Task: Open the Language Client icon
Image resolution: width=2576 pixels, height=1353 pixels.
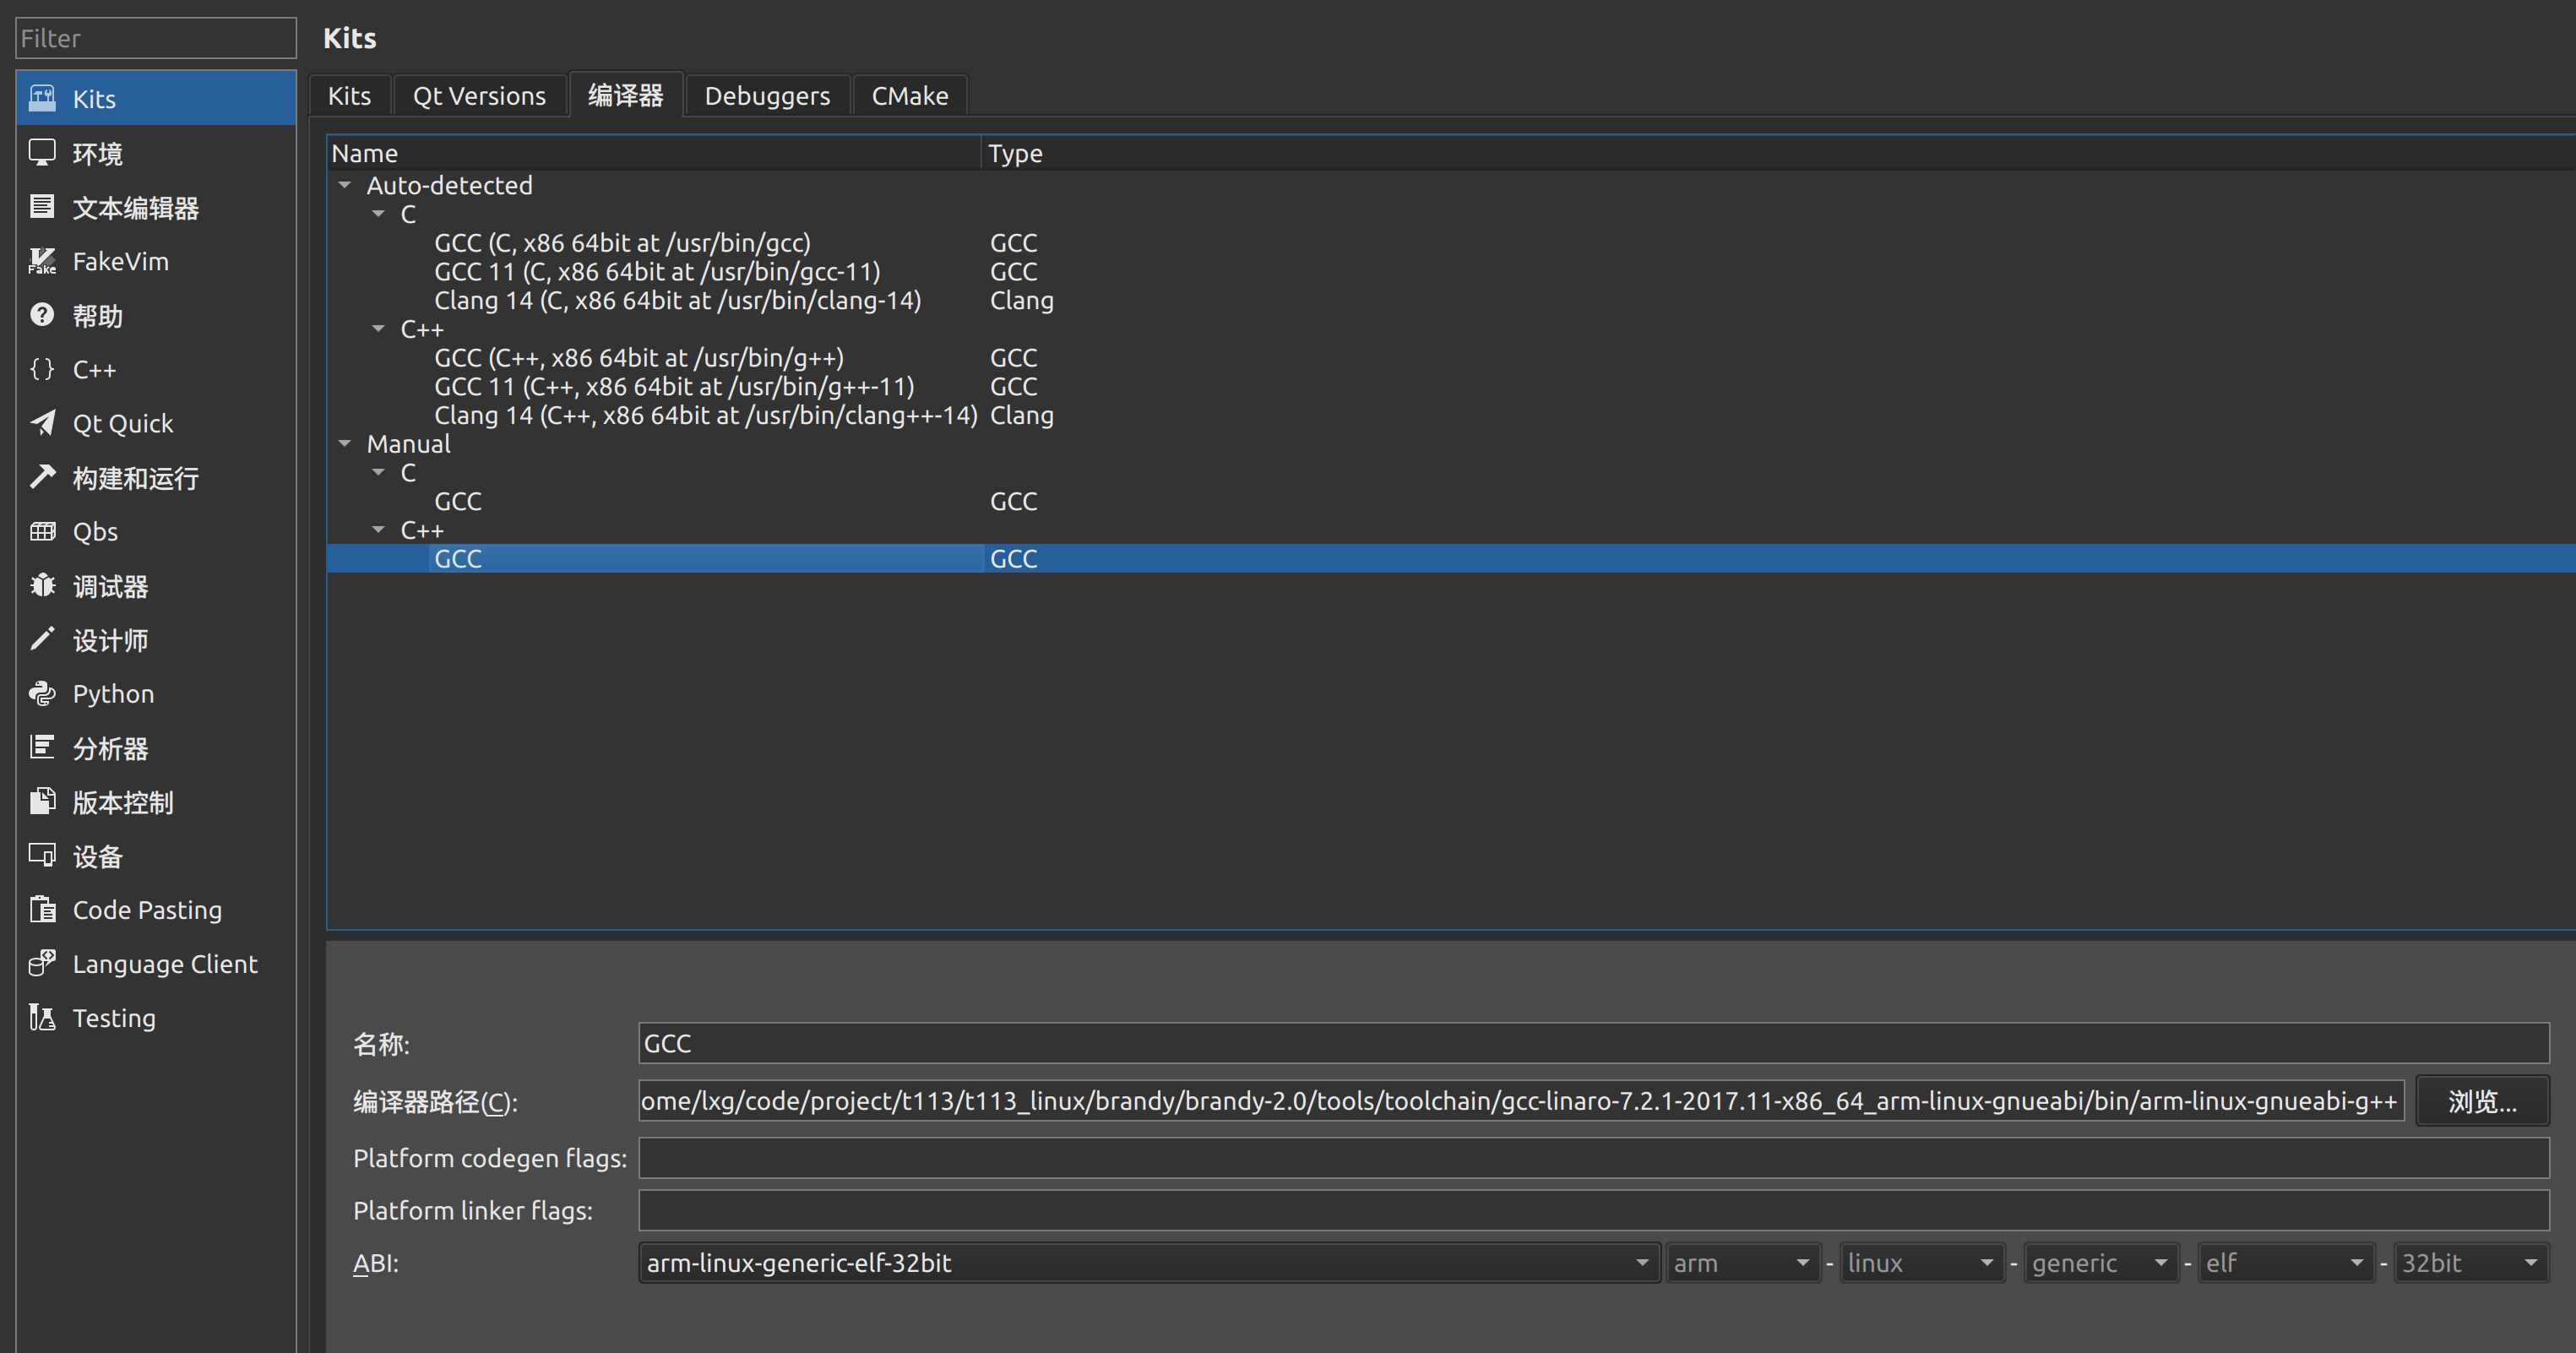Action: pos(42,963)
